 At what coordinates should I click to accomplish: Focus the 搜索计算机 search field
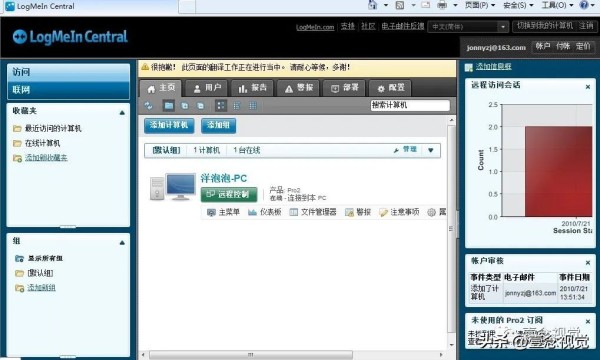coord(410,106)
